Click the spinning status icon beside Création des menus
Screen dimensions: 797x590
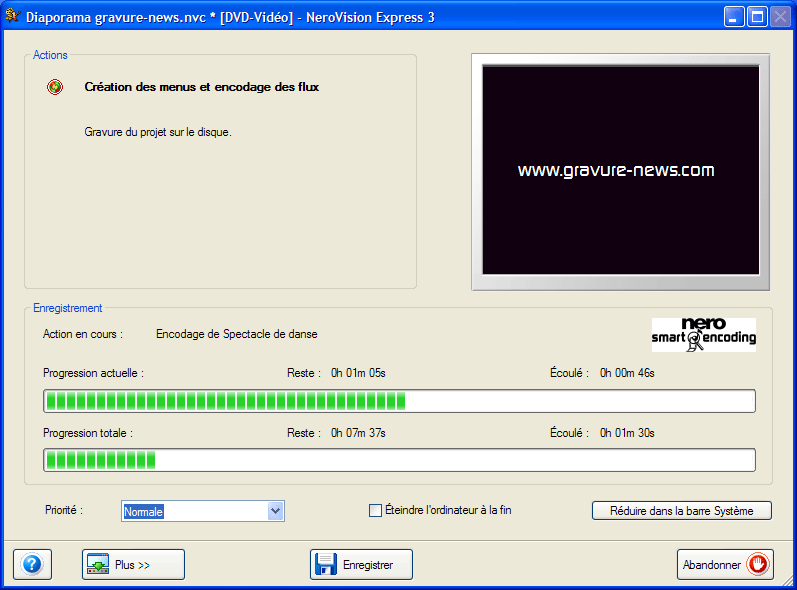(55, 87)
